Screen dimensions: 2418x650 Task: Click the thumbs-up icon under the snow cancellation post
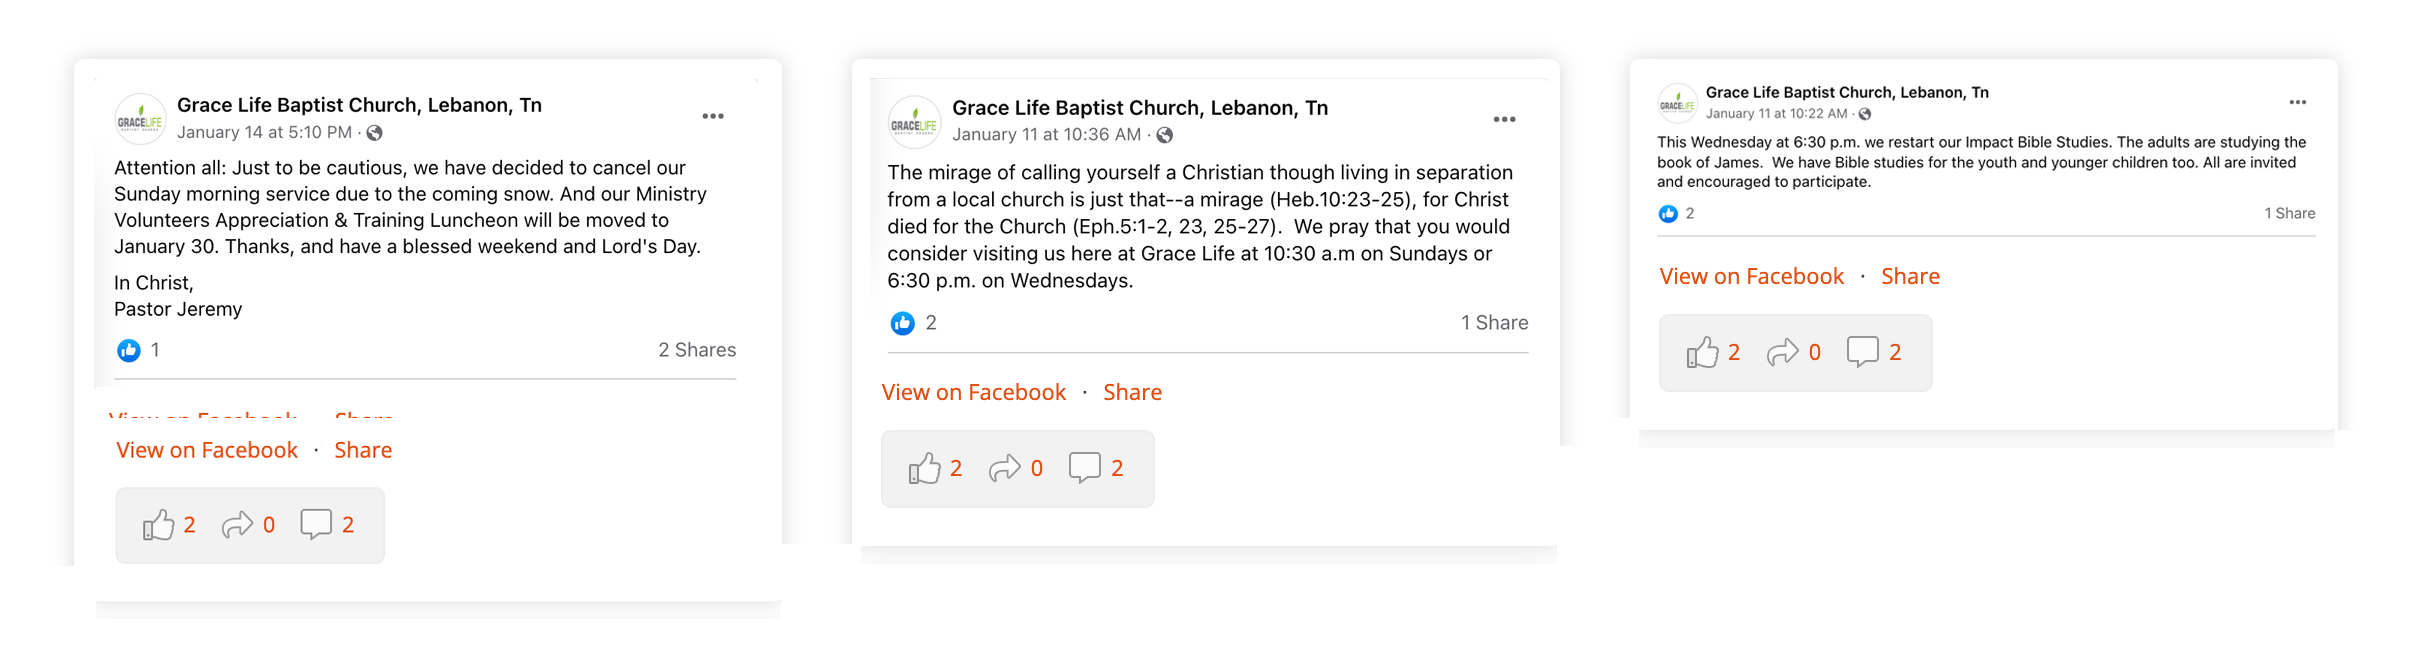(158, 525)
